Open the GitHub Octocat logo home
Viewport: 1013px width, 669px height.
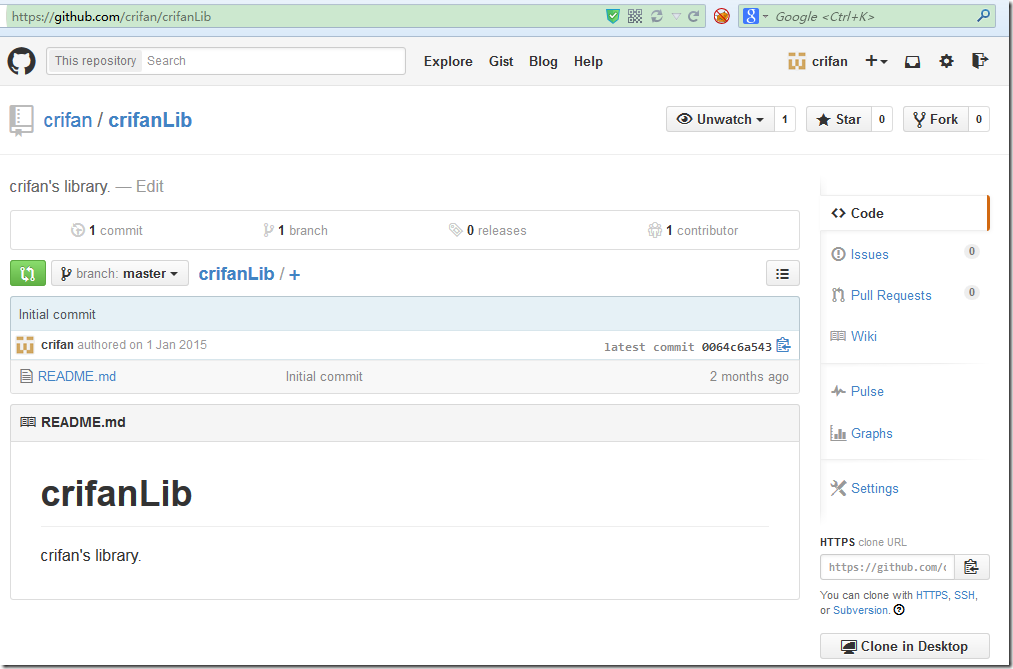point(21,61)
